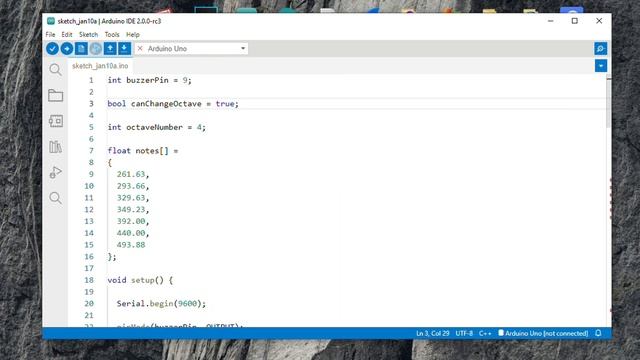Click the lower magnifier sidebar icon

click(56, 198)
